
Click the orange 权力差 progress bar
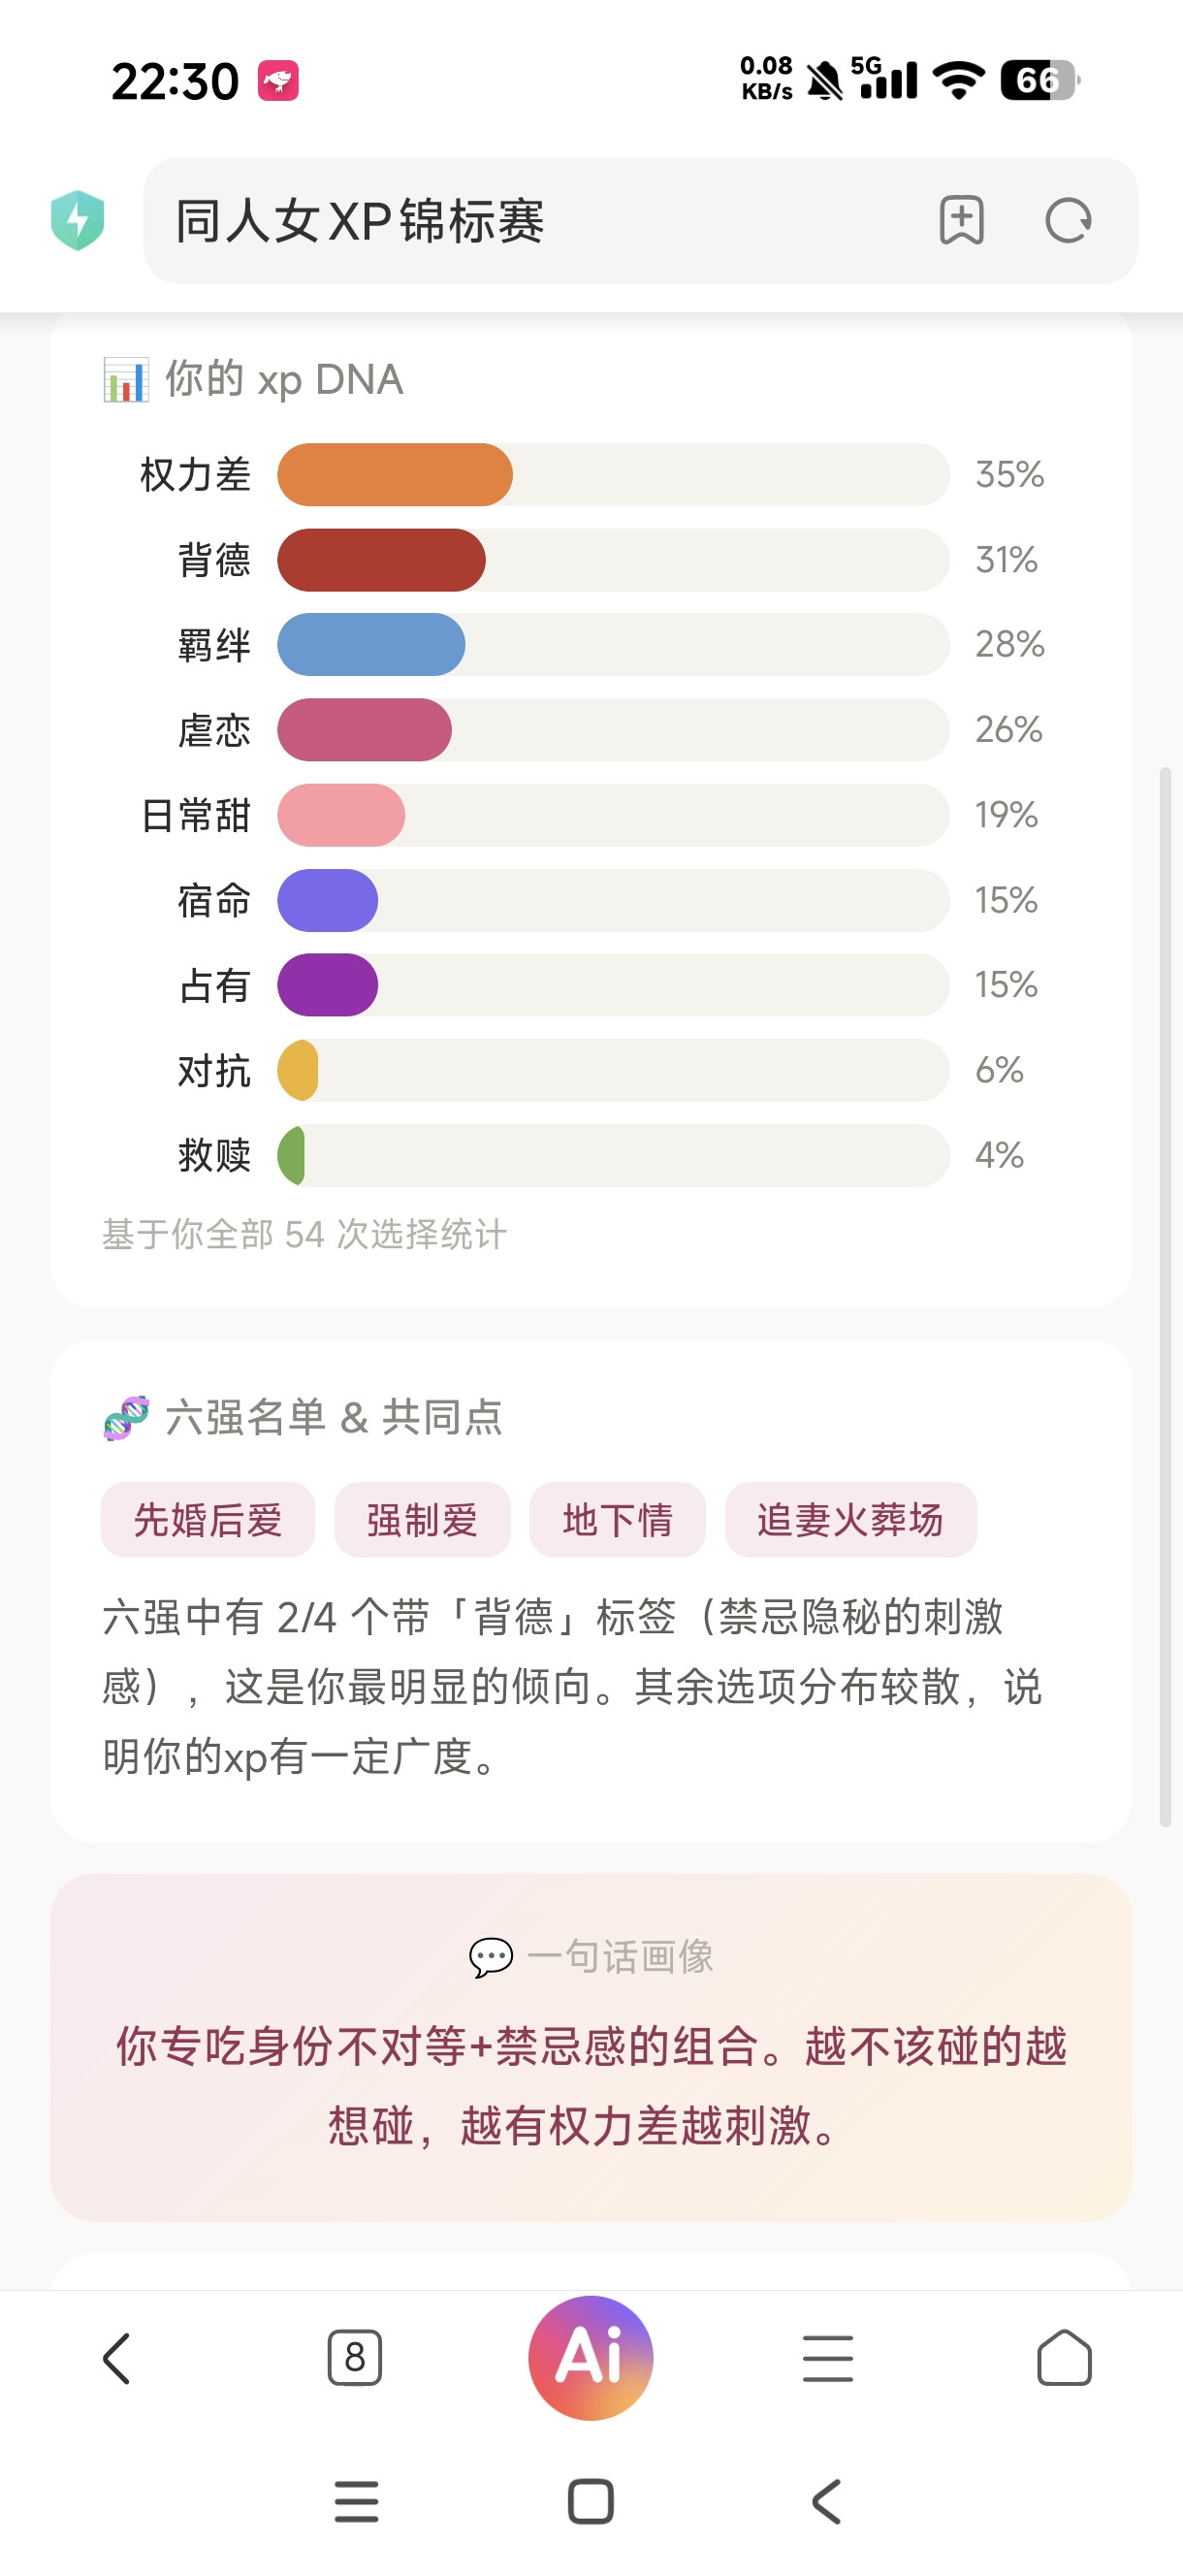click(x=395, y=474)
